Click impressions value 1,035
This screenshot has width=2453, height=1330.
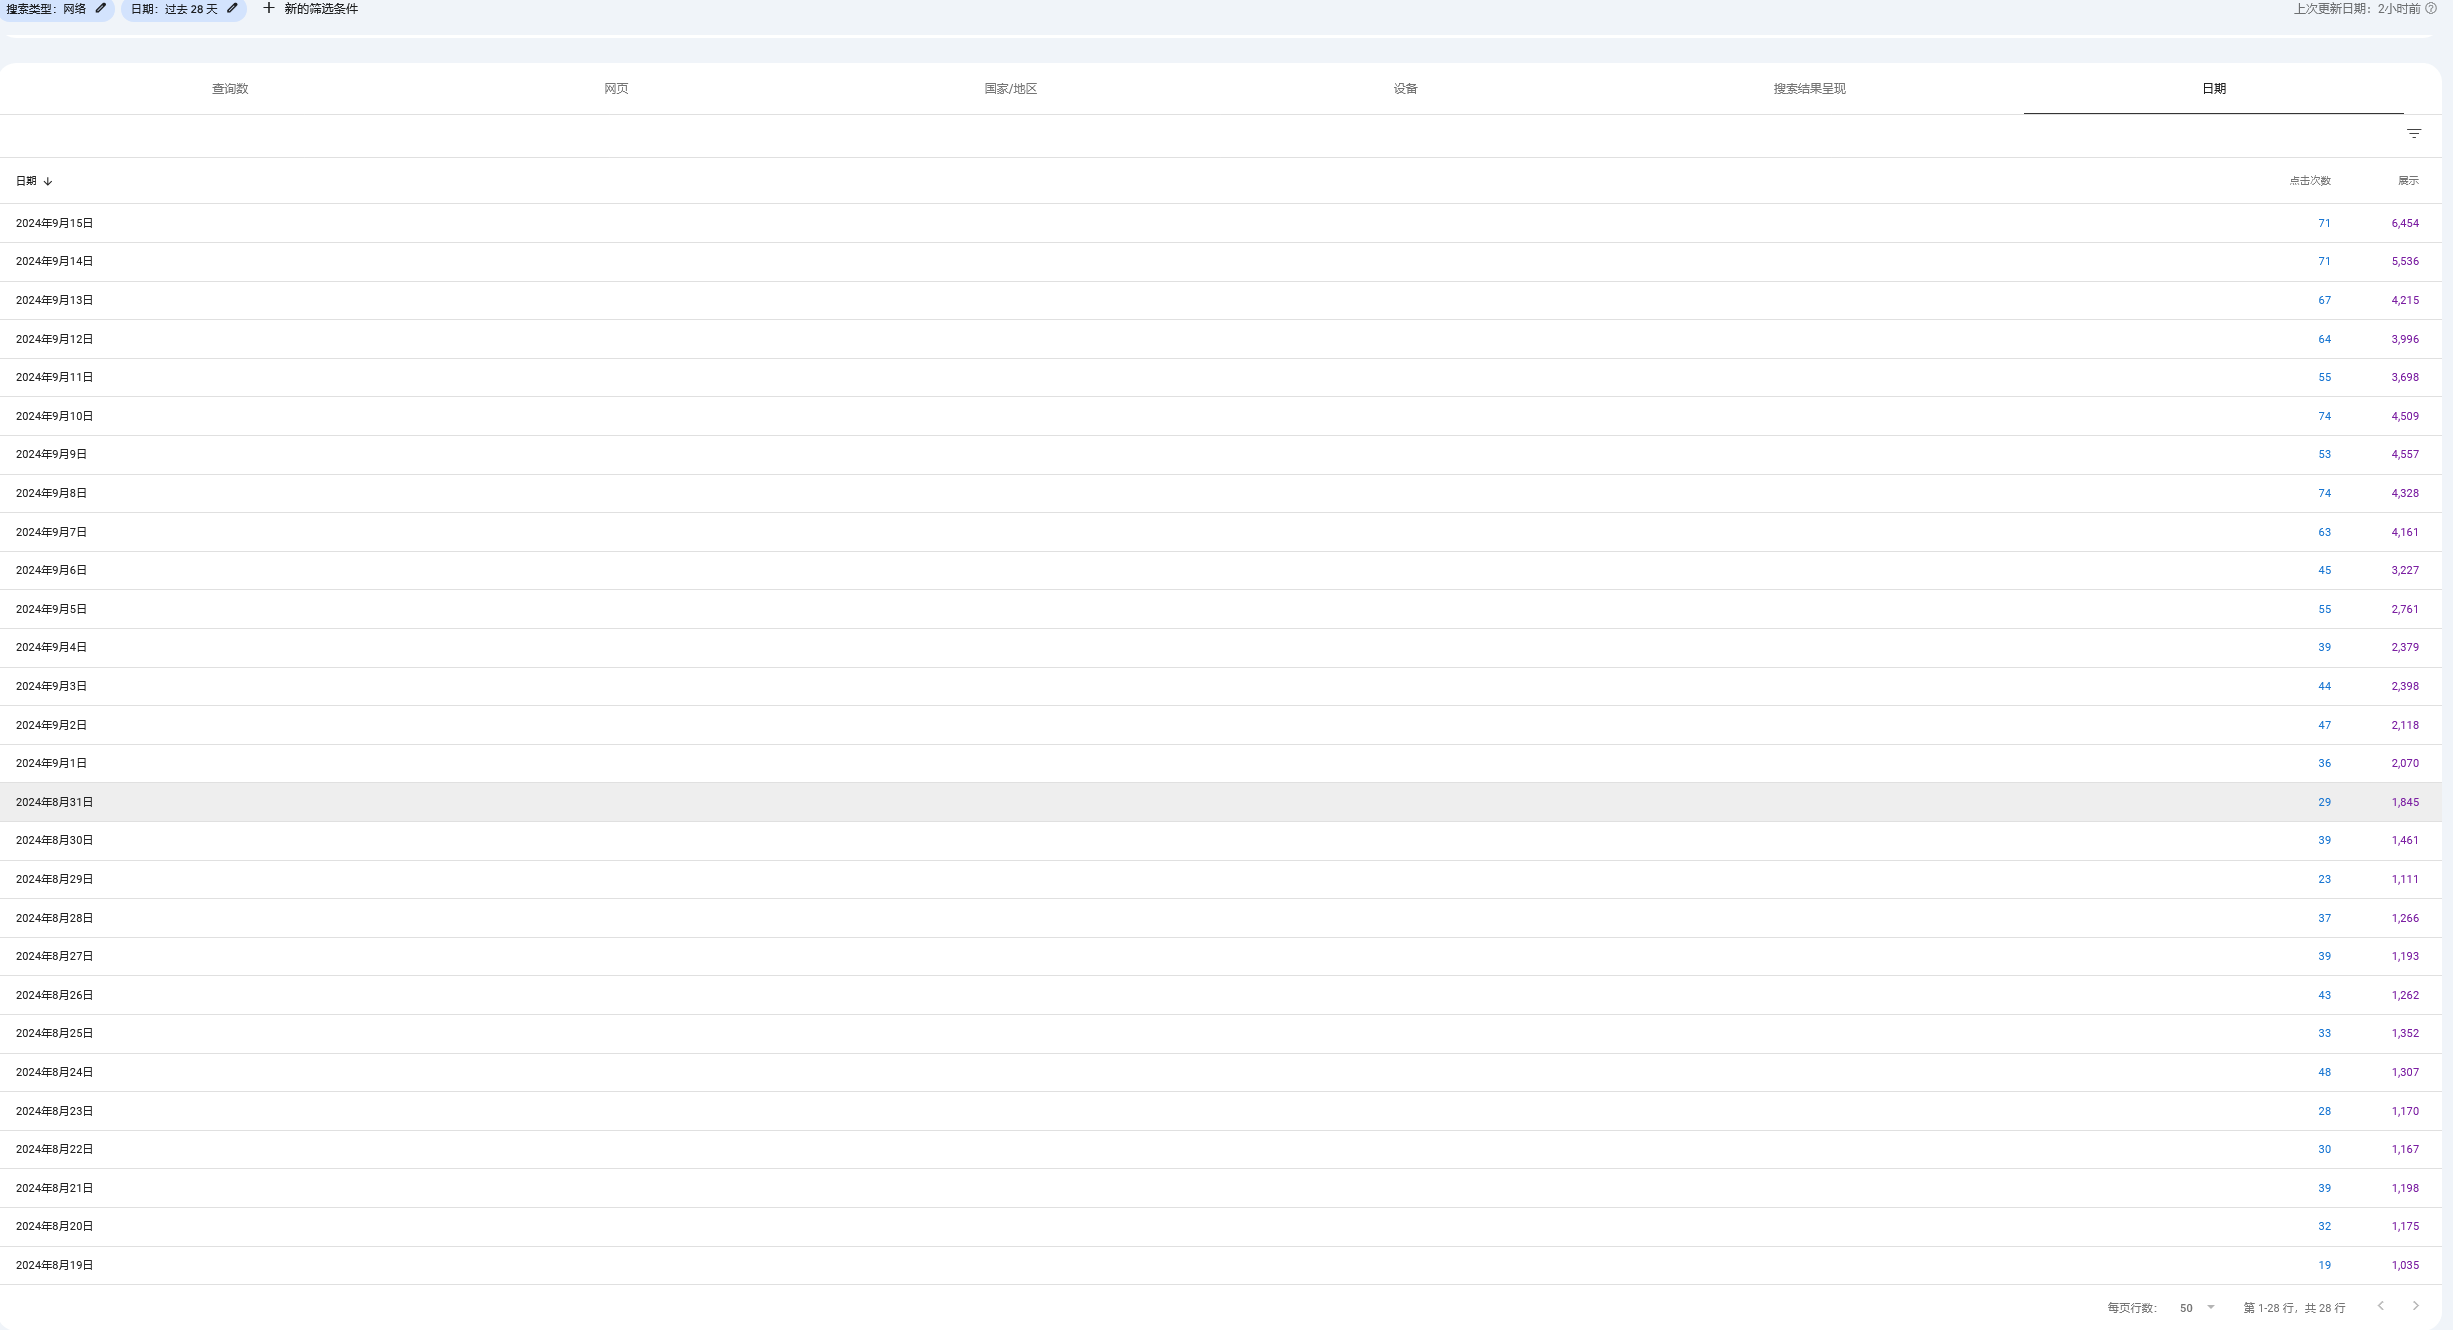[2405, 1265]
